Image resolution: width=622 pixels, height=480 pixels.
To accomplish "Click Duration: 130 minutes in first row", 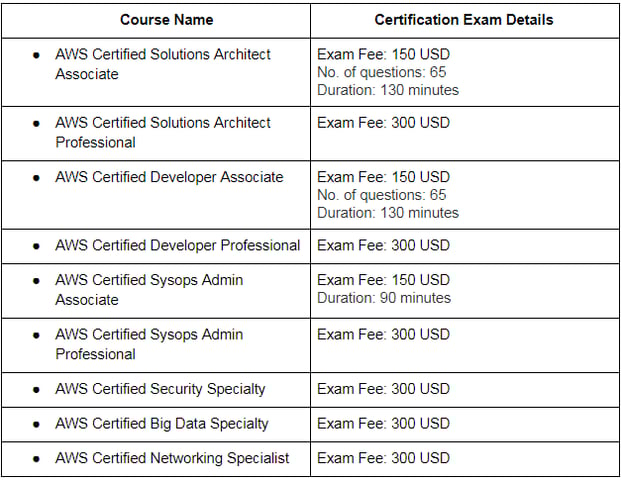I will pyautogui.click(x=388, y=90).
